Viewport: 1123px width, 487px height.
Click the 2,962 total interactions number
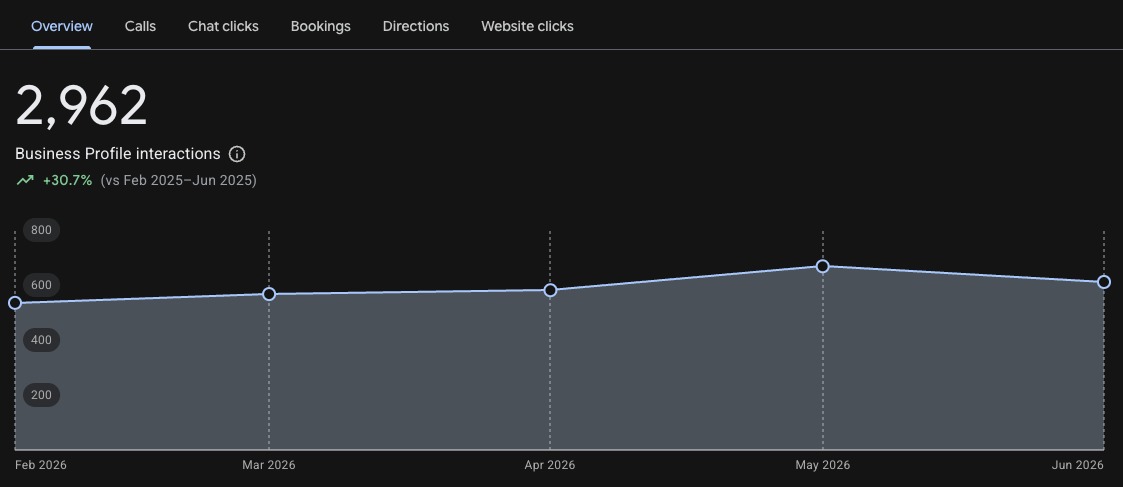click(x=81, y=106)
